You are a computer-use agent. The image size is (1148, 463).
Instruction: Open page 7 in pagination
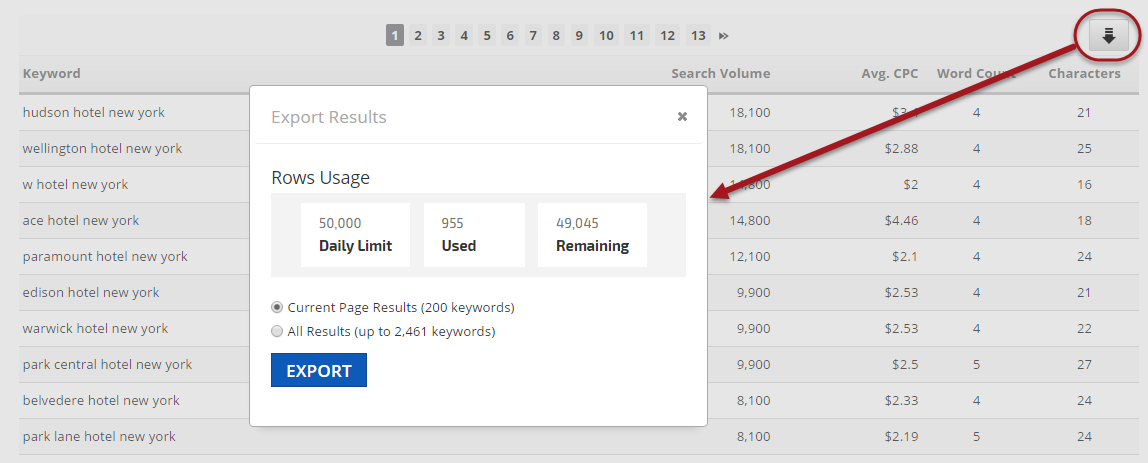(533, 36)
